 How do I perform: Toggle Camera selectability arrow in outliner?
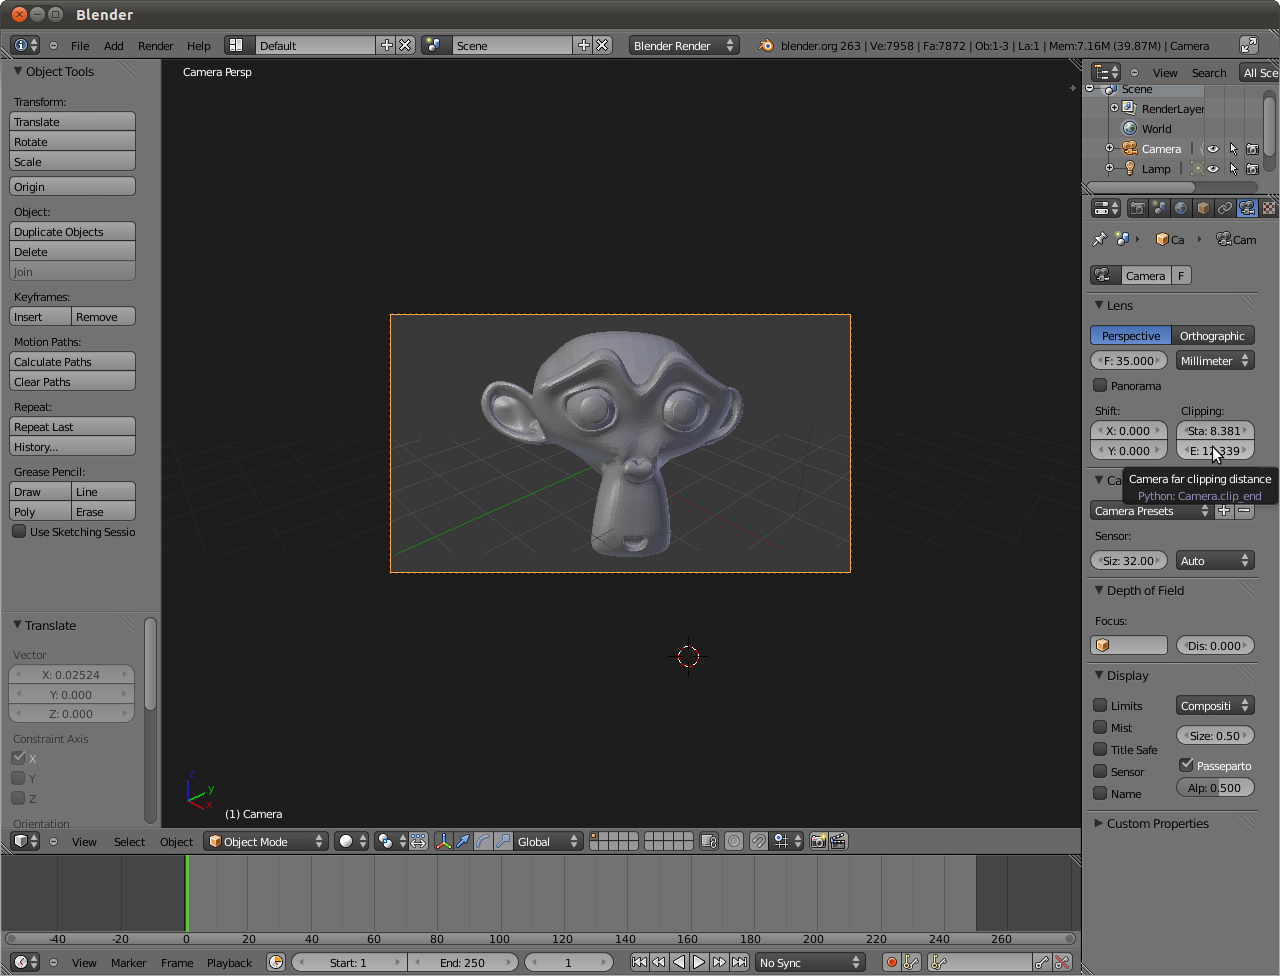[1233, 148]
